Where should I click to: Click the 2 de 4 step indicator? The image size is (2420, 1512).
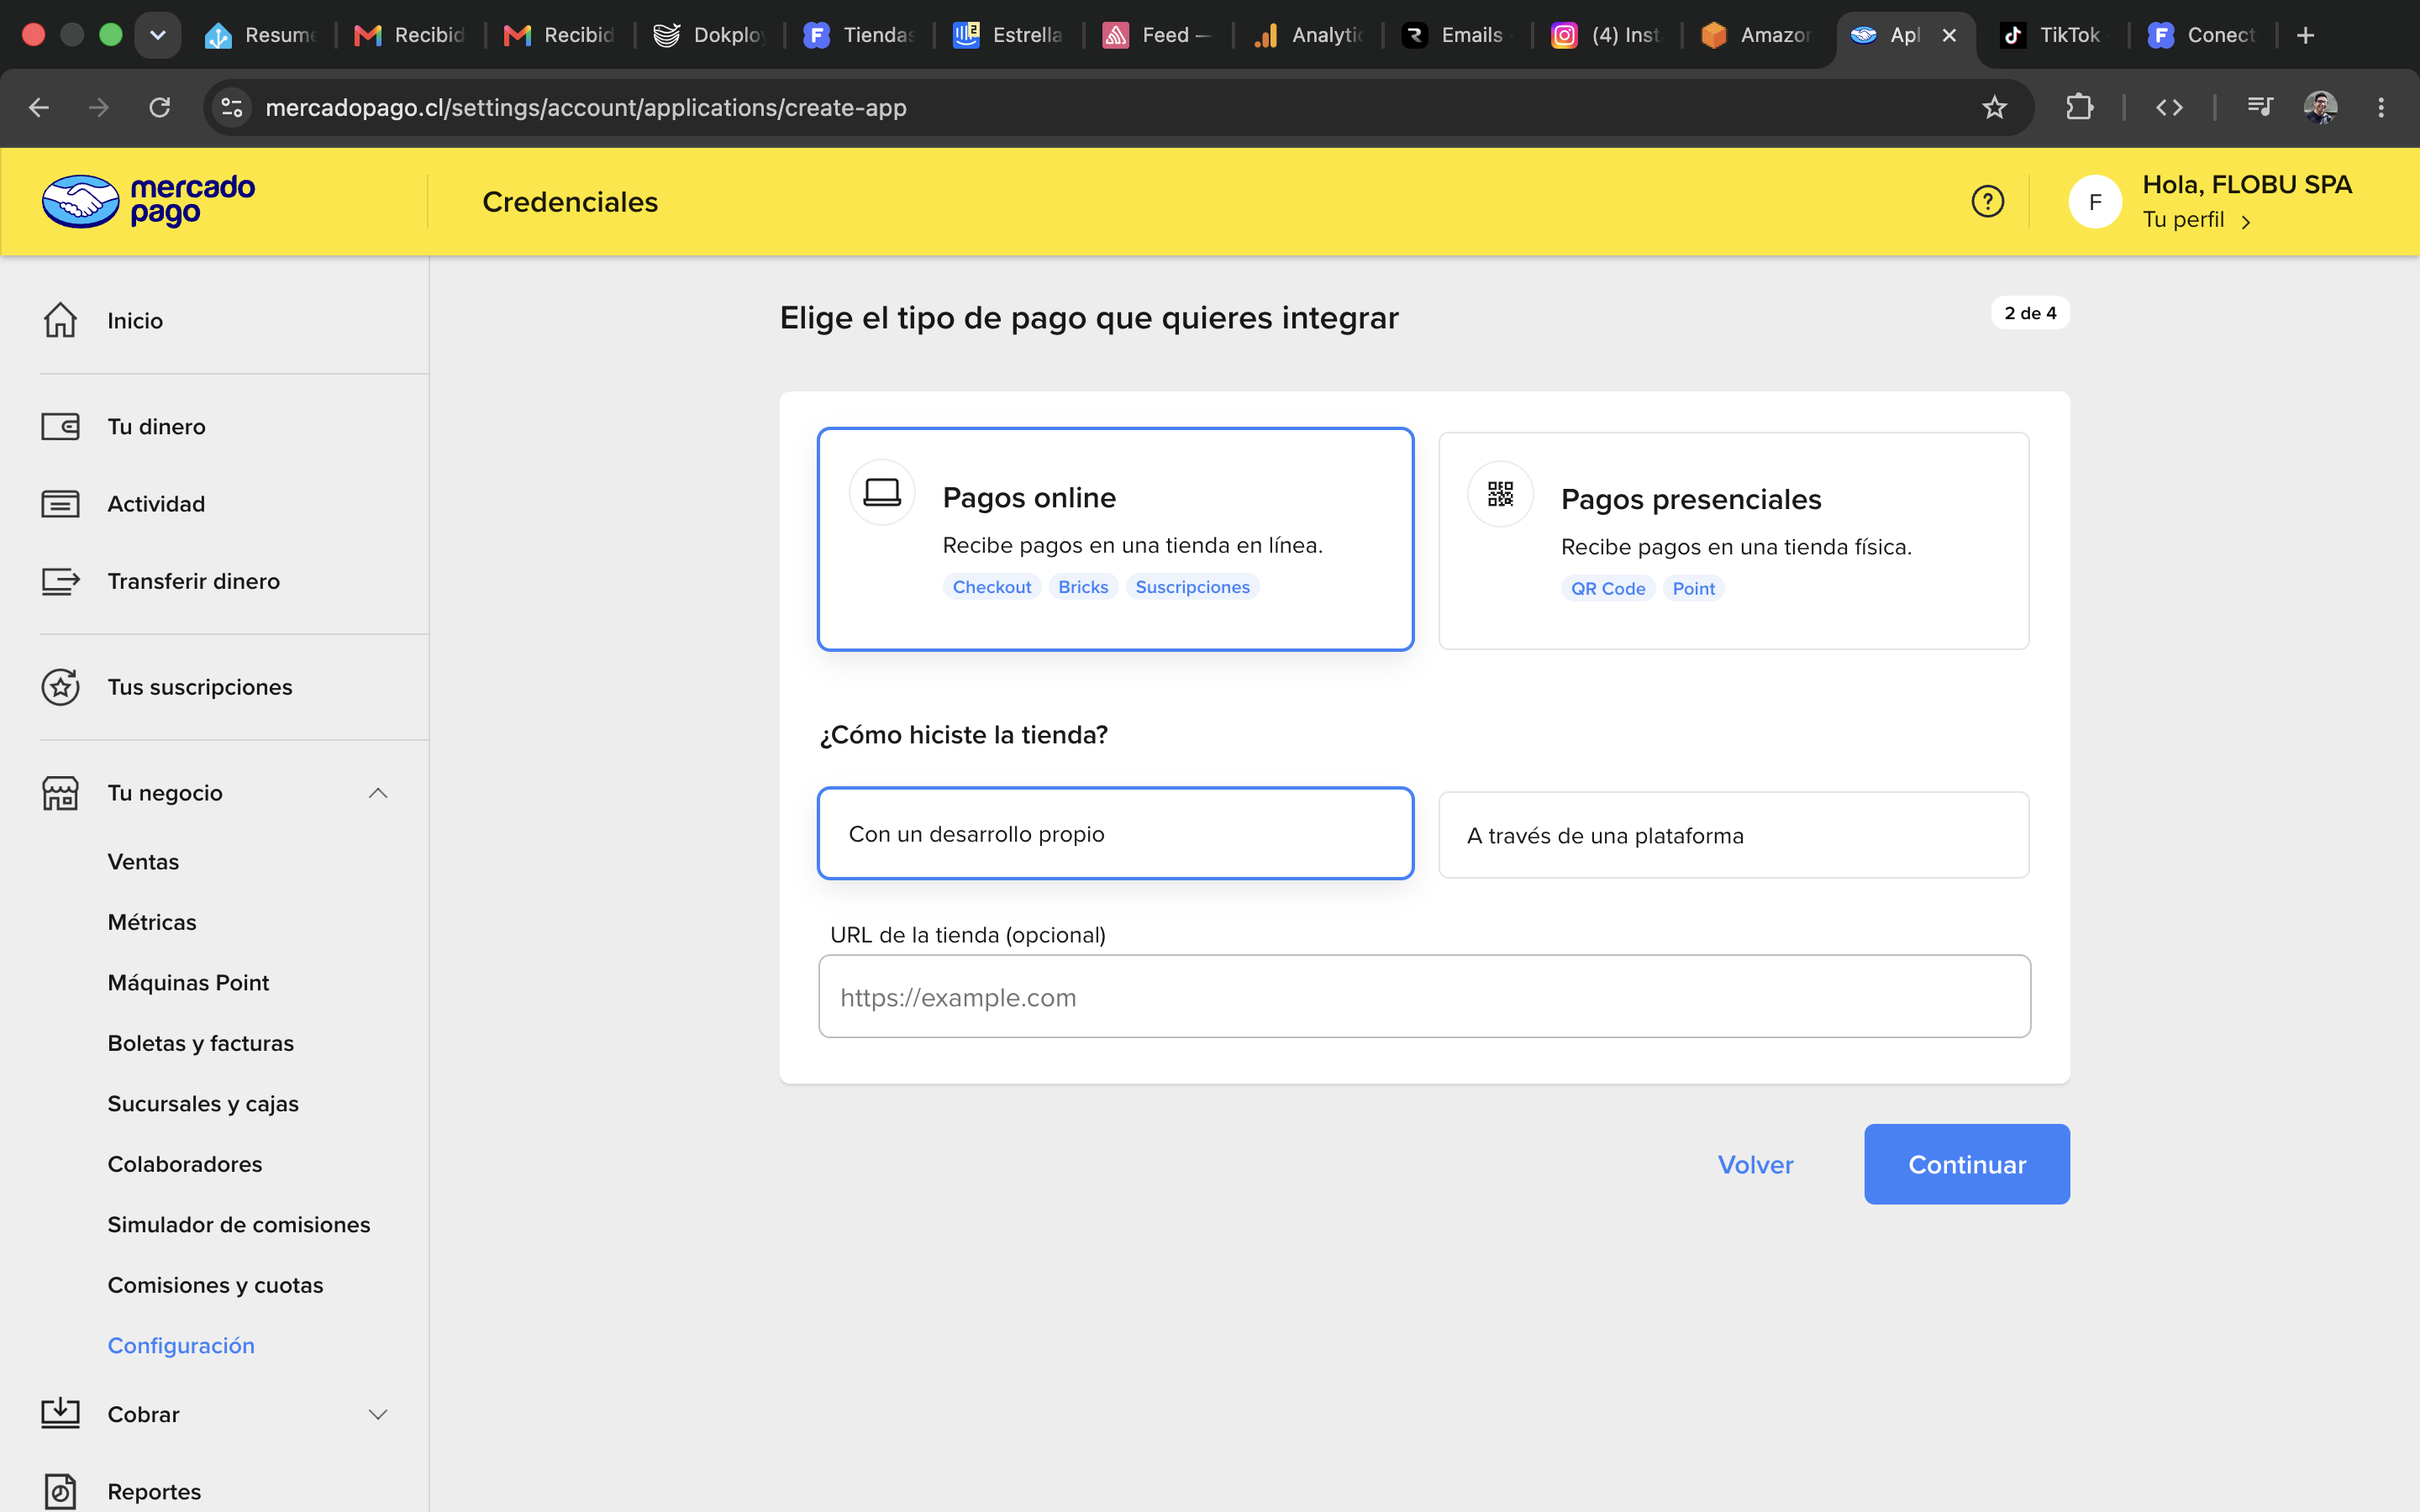coord(2030,313)
